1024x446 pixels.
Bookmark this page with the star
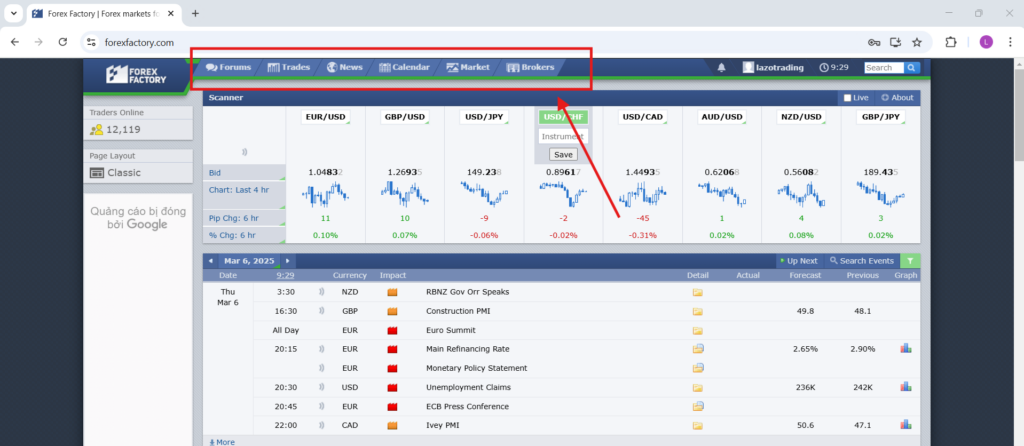click(x=917, y=42)
